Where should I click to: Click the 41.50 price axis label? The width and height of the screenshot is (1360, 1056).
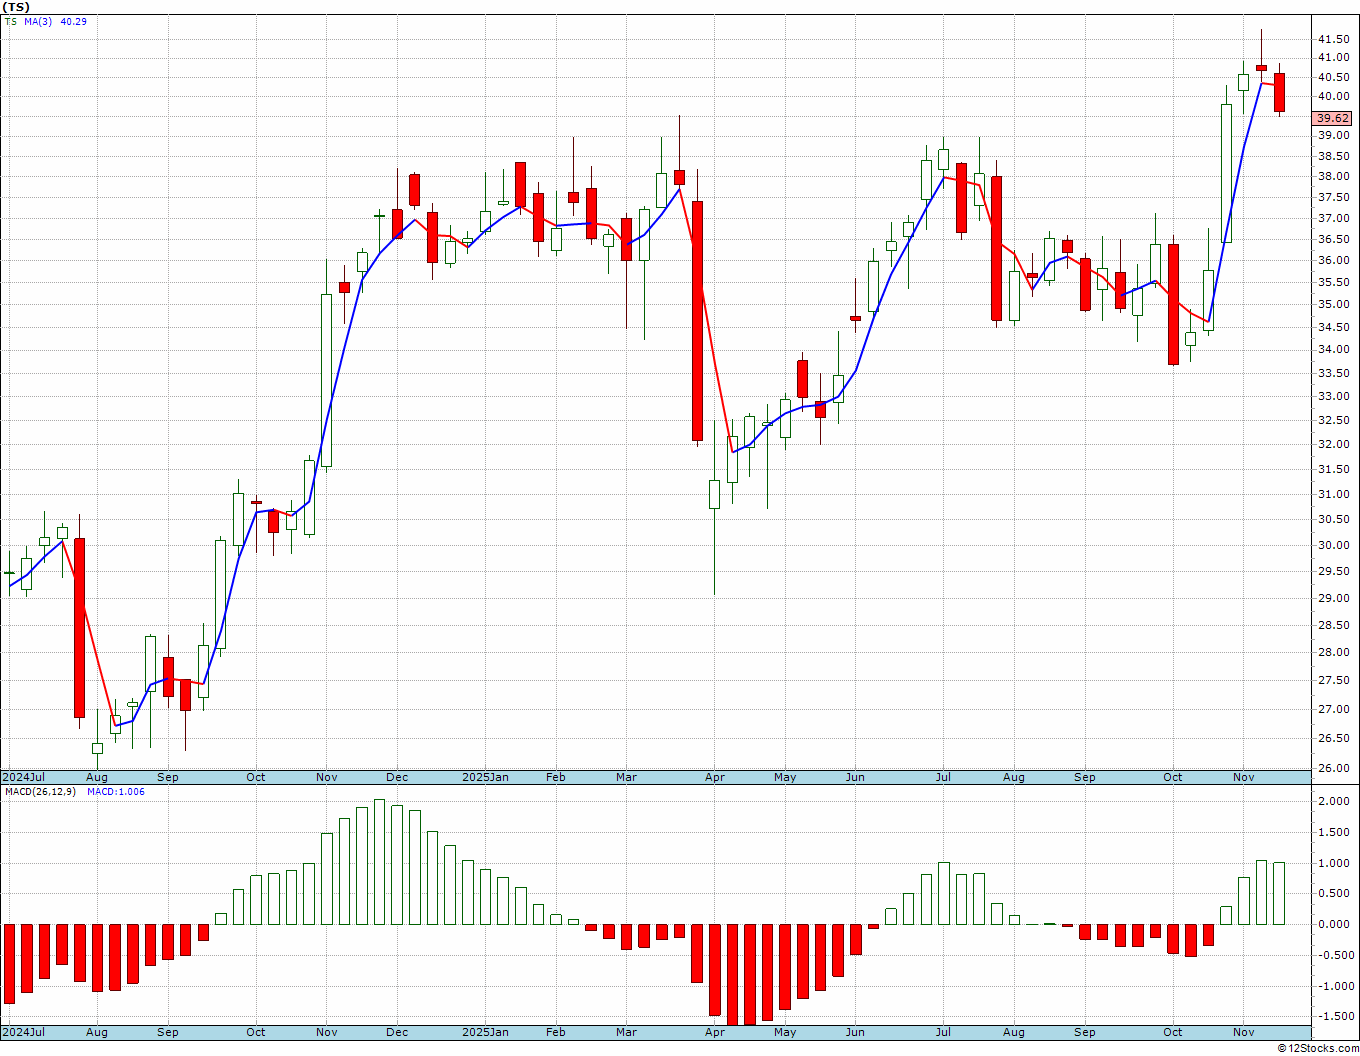point(1334,39)
